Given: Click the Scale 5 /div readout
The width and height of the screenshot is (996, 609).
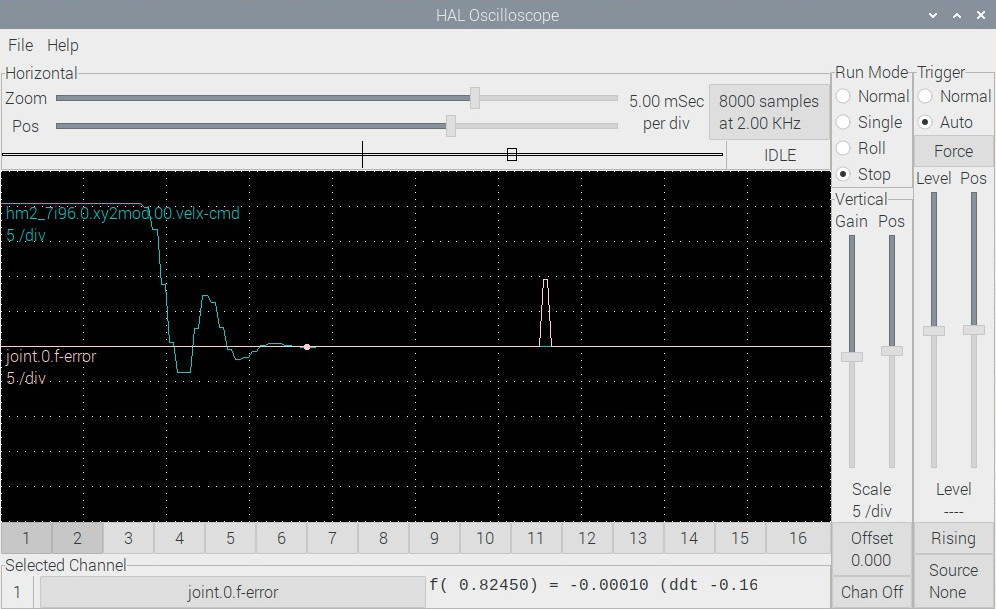Looking at the screenshot, I should (x=872, y=500).
